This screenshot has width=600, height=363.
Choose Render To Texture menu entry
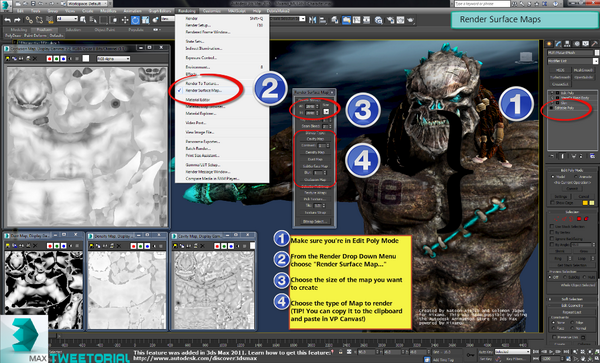tap(202, 83)
